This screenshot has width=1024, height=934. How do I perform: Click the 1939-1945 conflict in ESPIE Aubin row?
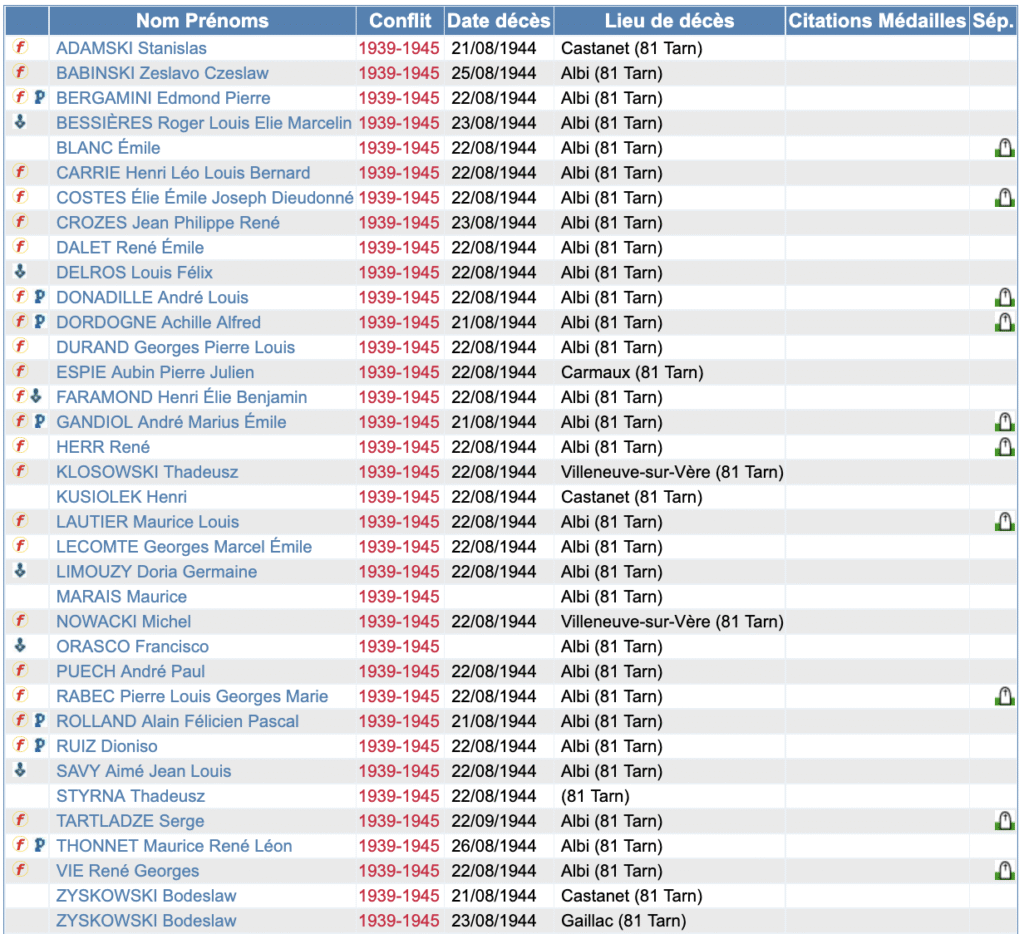point(399,372)
